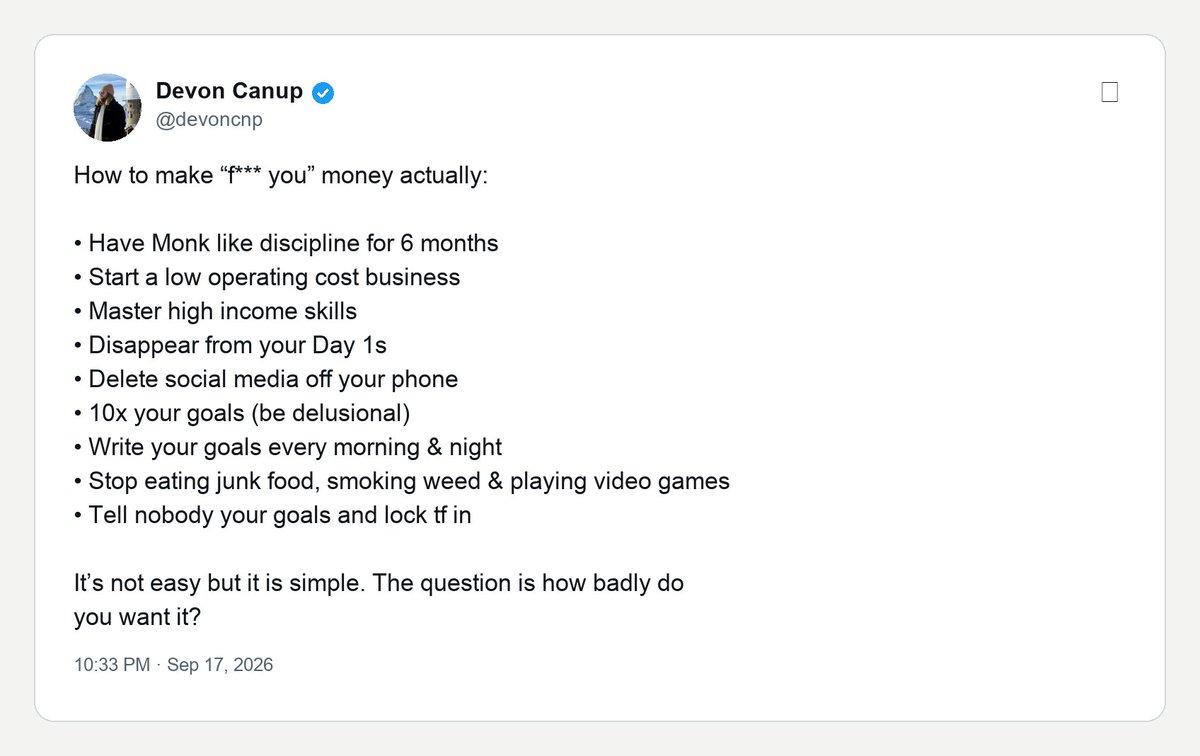The width and height of the screenshot is (1200, 756).
Task: Click the square icon in card corner
Action: coord(1109,93)
